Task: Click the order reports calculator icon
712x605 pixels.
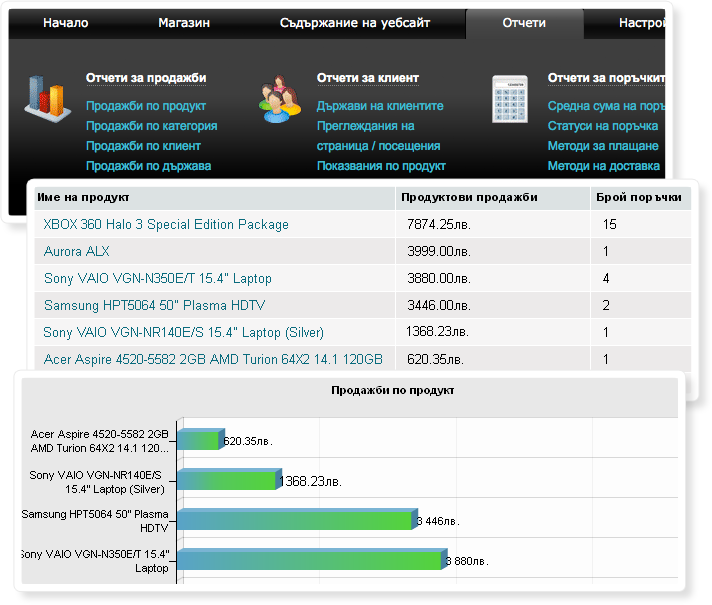Action: click(510, 100)
